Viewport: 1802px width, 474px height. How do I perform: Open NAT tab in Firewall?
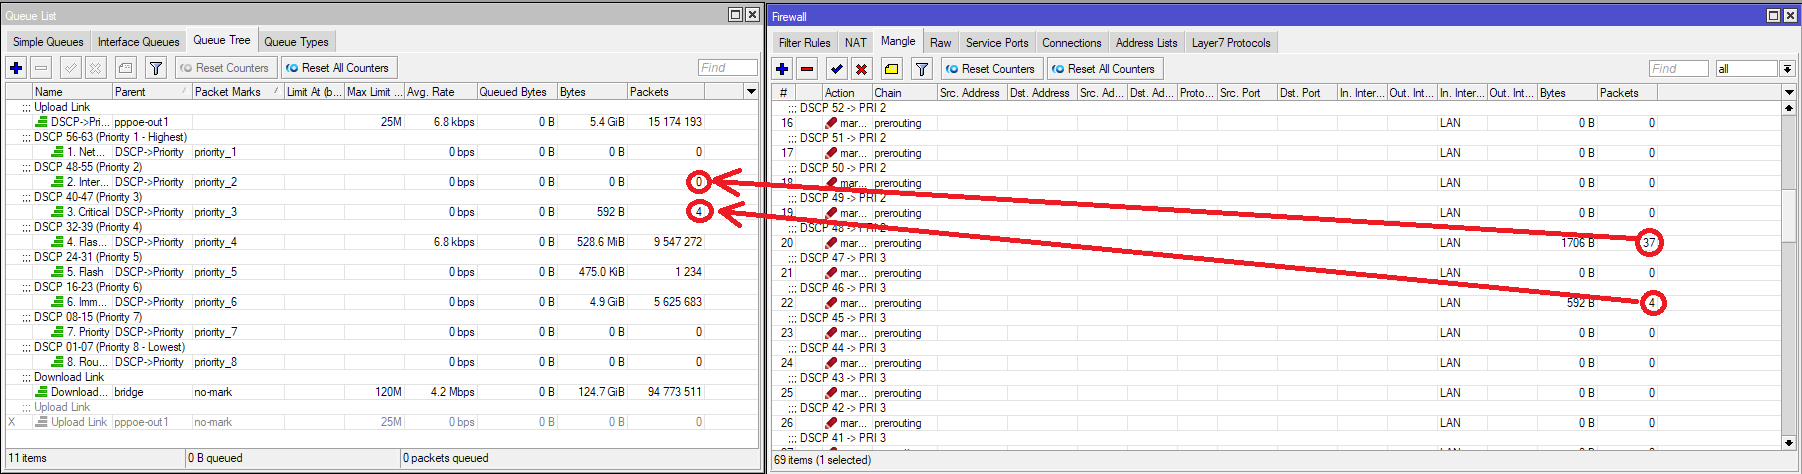[855, 42]
